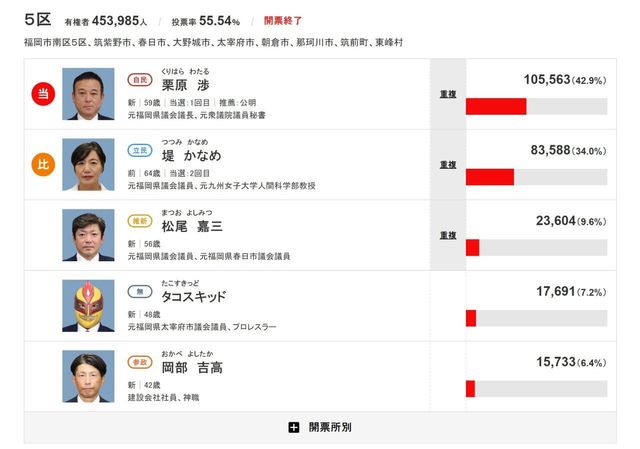Click タコスキッド's masked wrestler photo
The width and height of the screenshot is (640, 449).
pyautogui.click(x=88, y=306)
